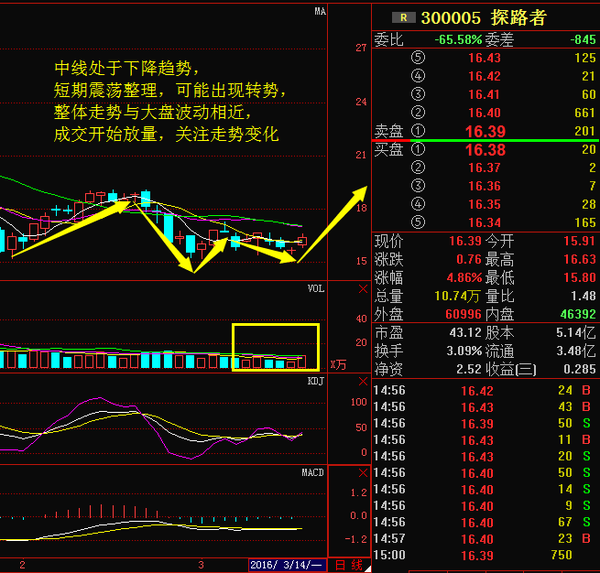This screenshot has width=600, height=573.
Task: Click the 市盈 value 43.12
Action: pyautogui.click(x=465, y=332)
